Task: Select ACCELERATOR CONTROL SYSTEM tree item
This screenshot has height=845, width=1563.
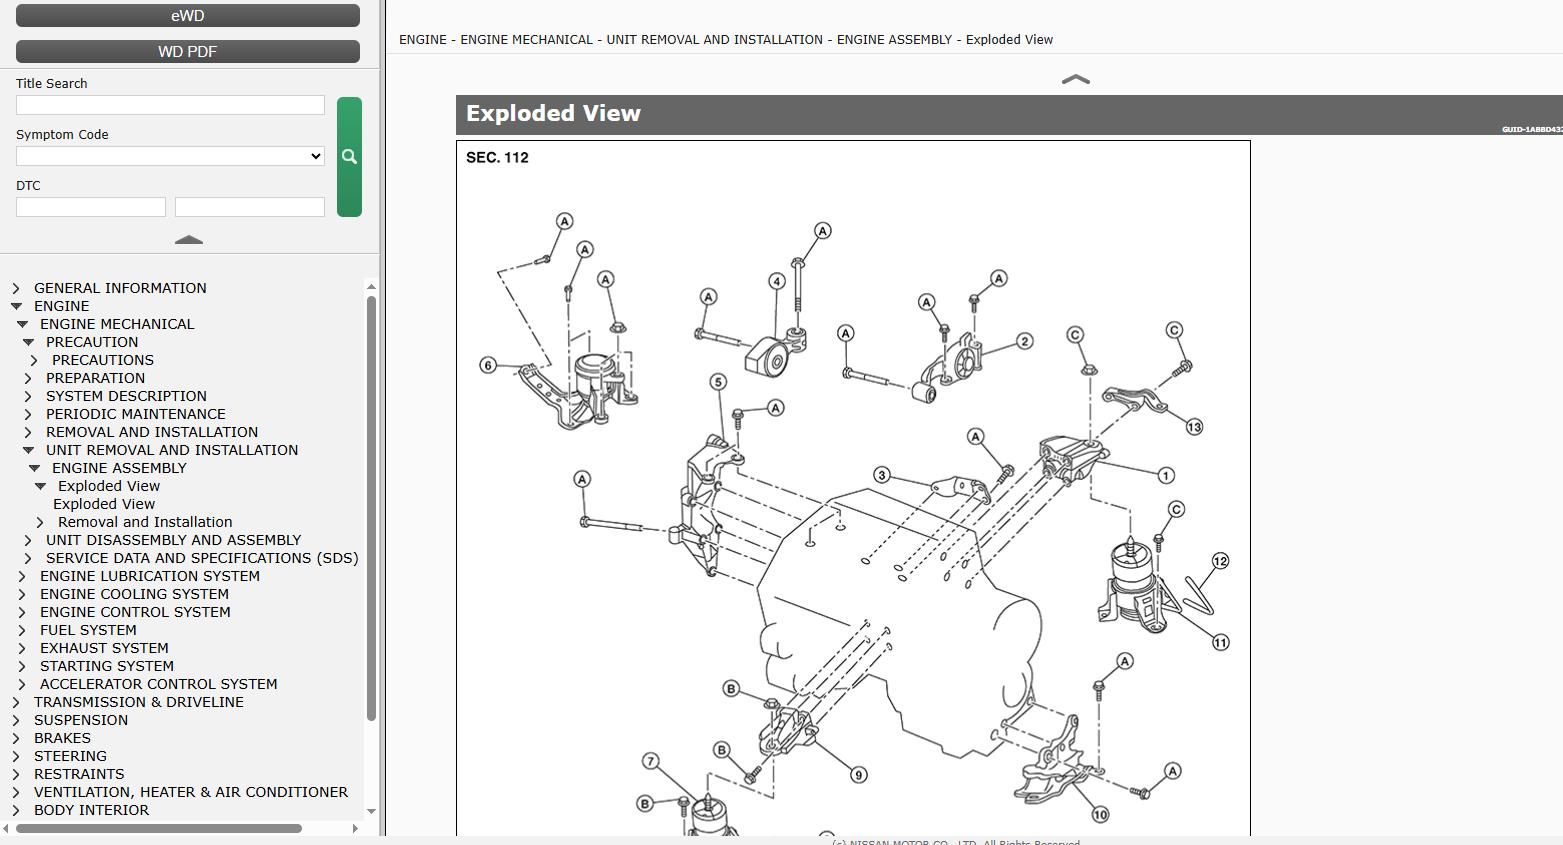Action: coord(159,684)
